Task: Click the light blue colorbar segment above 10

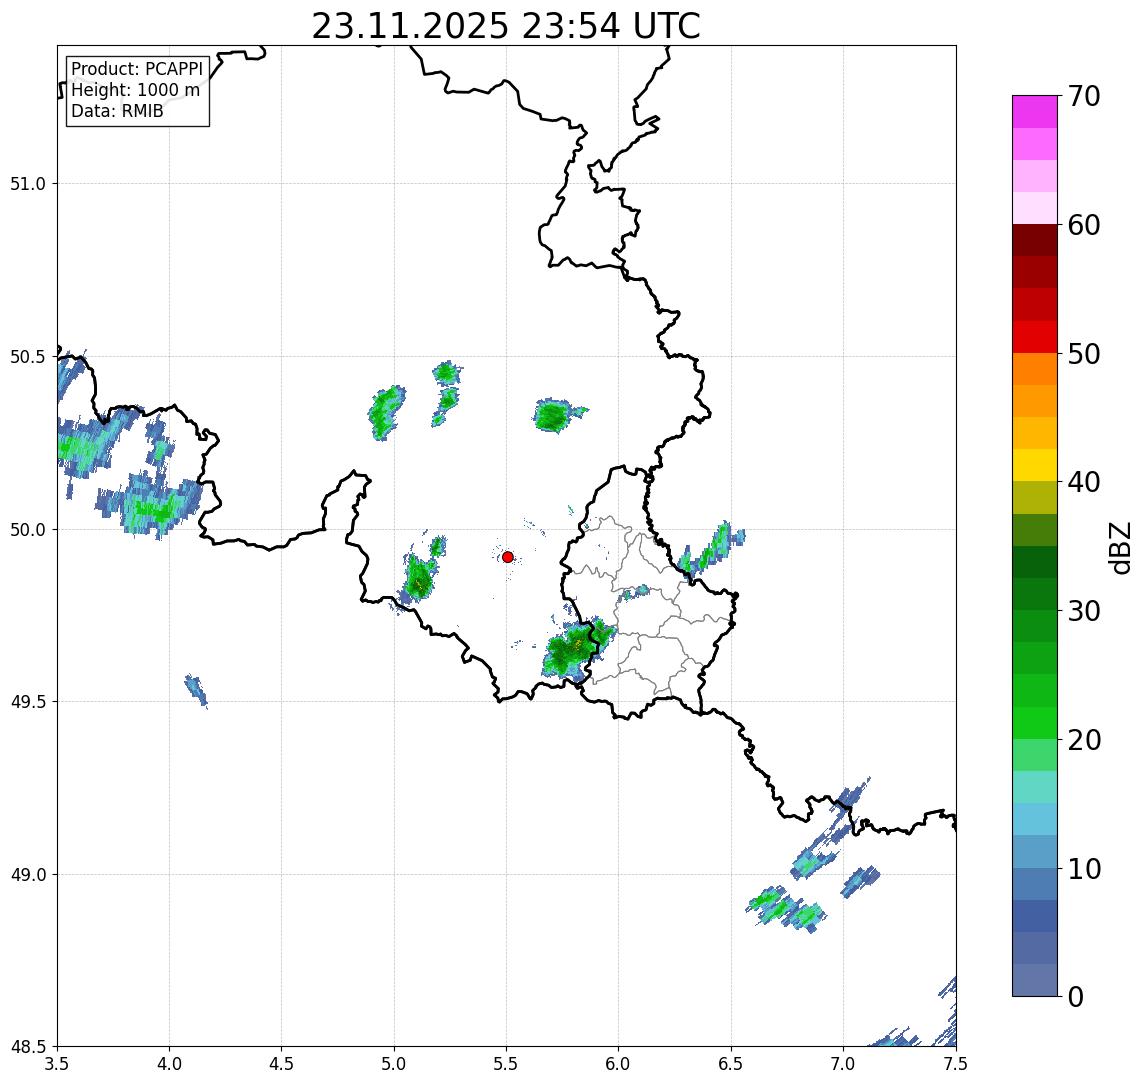Action: (1035, 851)
